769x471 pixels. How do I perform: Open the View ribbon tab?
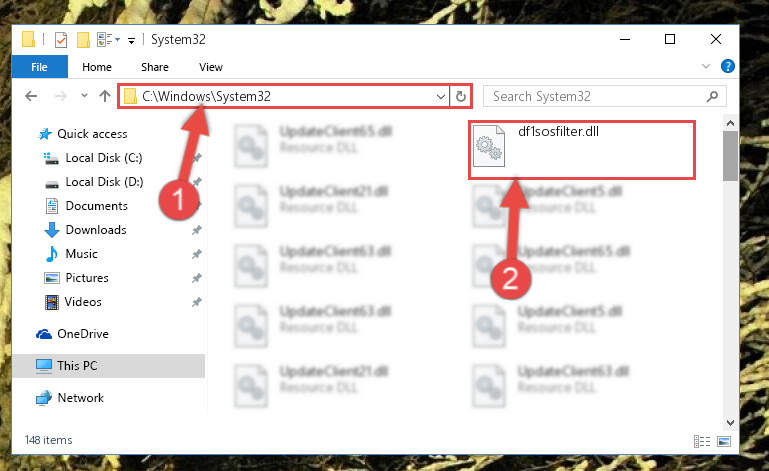pos(211,67)
